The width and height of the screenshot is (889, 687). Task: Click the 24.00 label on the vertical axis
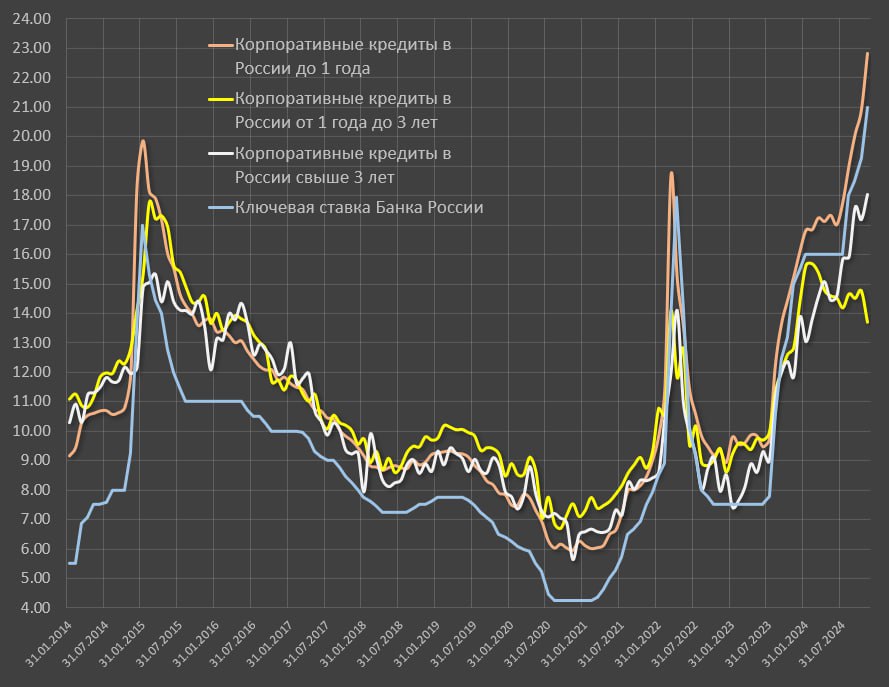click(x=36, y=19)
